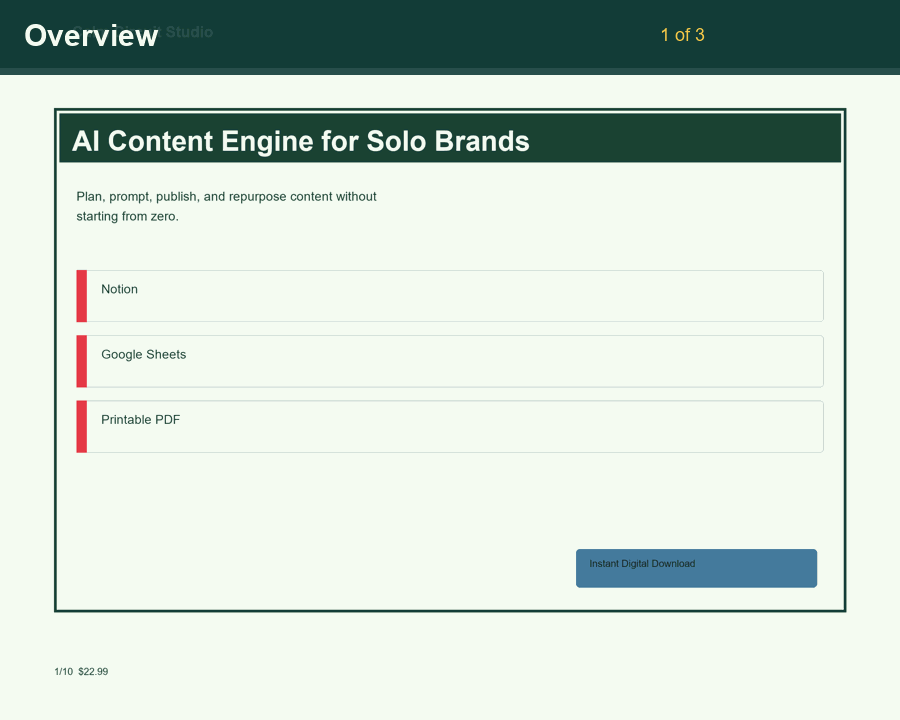Click the Overview header title
Screen dimensions: 900x720
pos(91,35)
